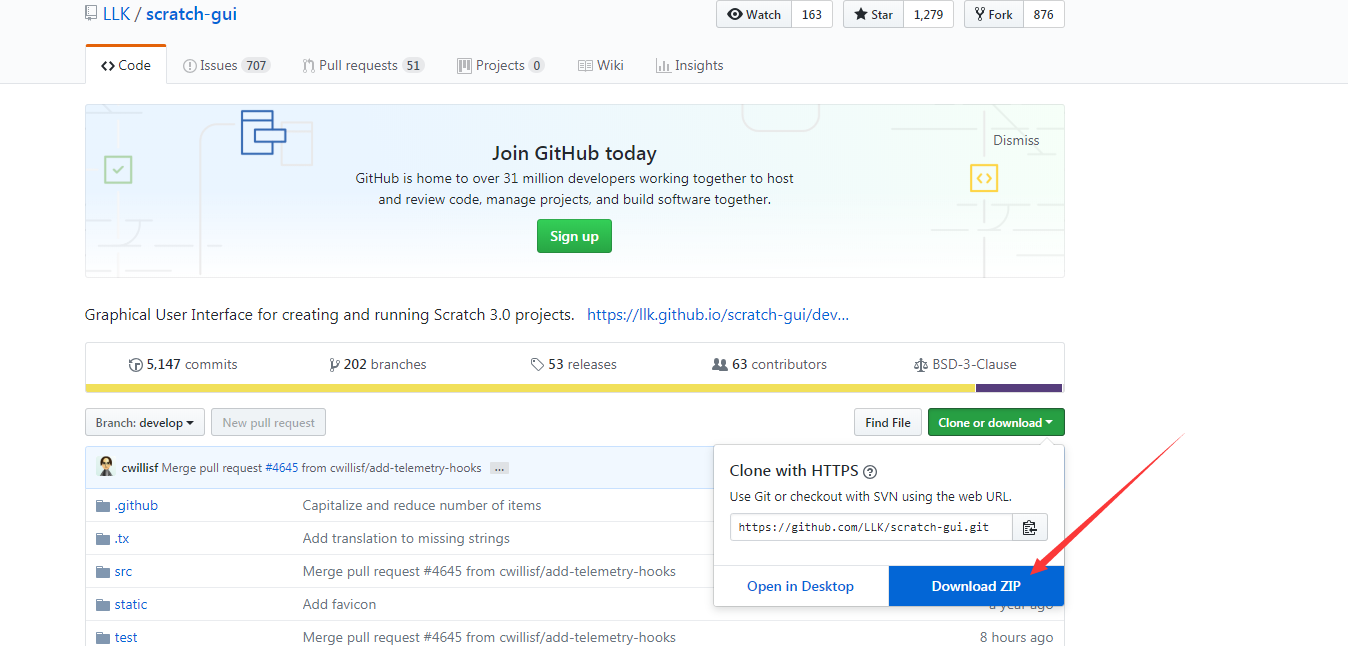Screen dimensions: 1348x646
Task: Open the llk.github.io project URL
Action: click(x=718, y=314)
